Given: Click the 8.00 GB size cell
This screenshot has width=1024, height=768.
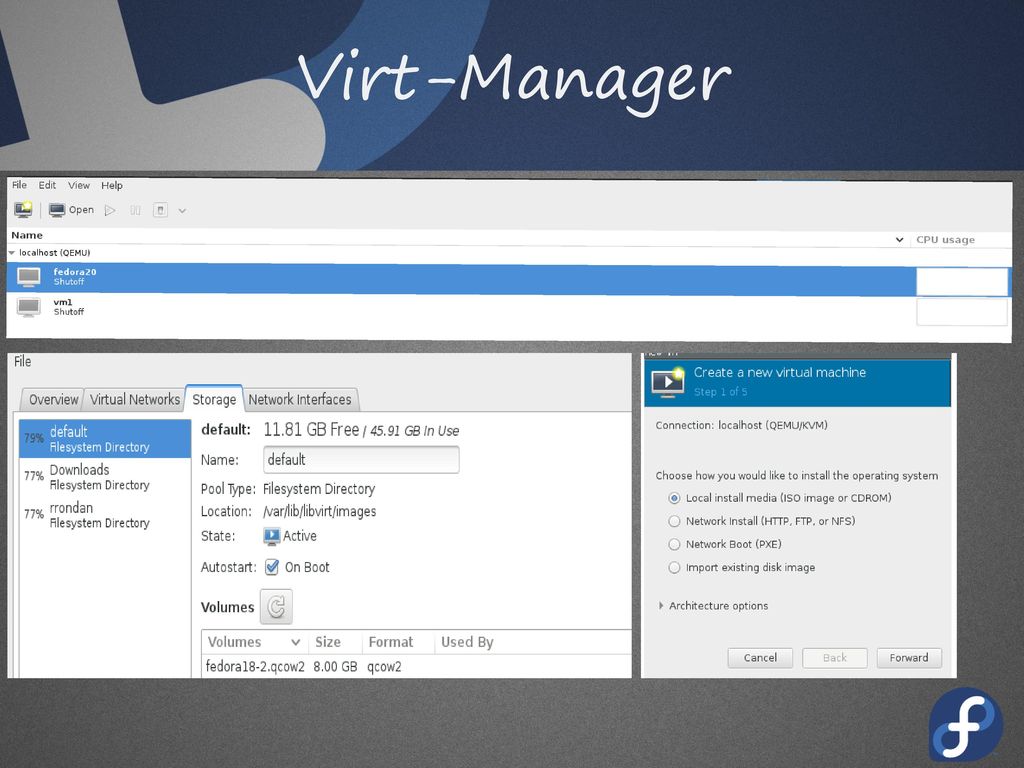Looking at the screenshot, I should (335, 667).
